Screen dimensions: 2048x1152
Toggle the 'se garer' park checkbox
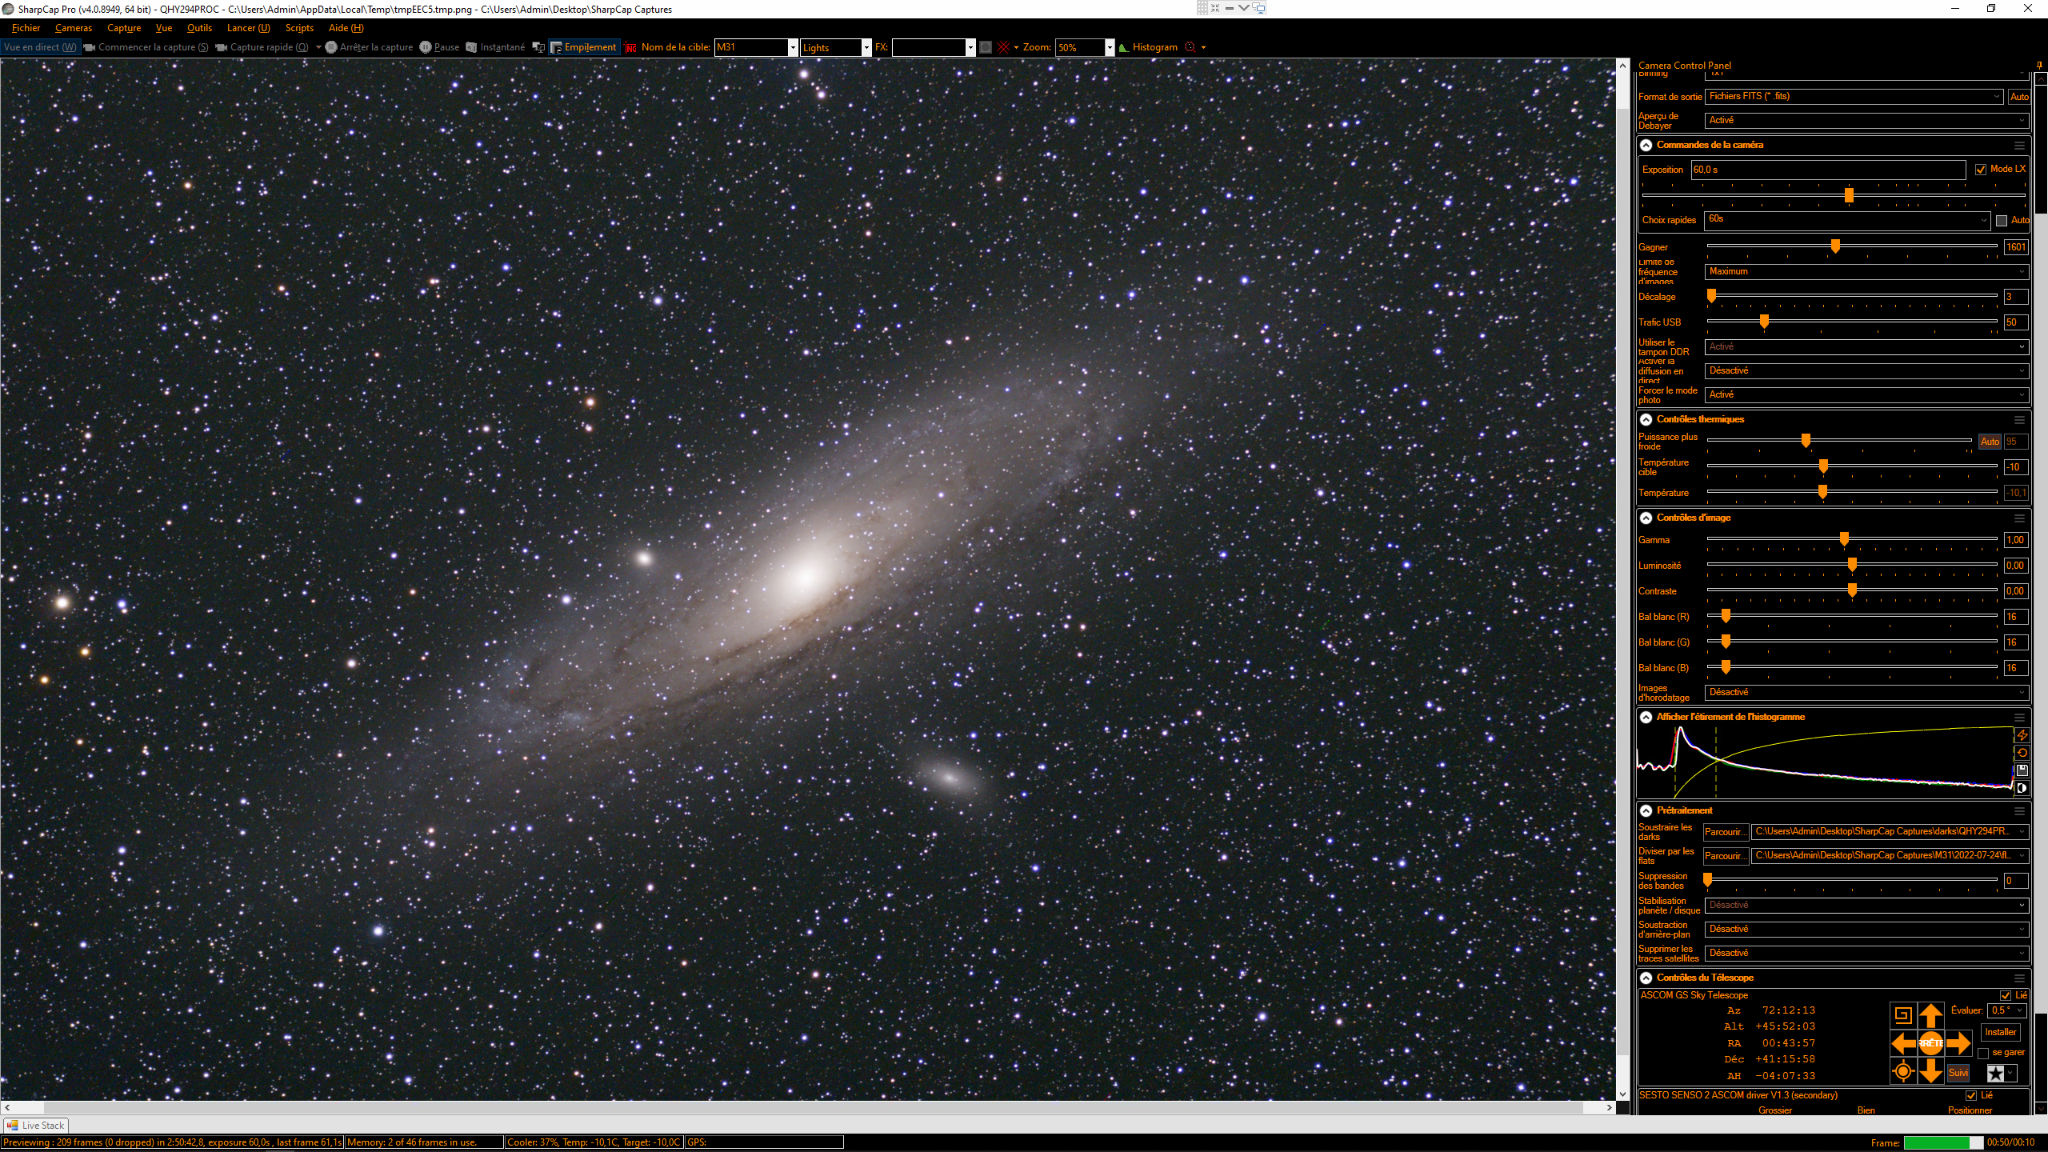(1983, 1053)
